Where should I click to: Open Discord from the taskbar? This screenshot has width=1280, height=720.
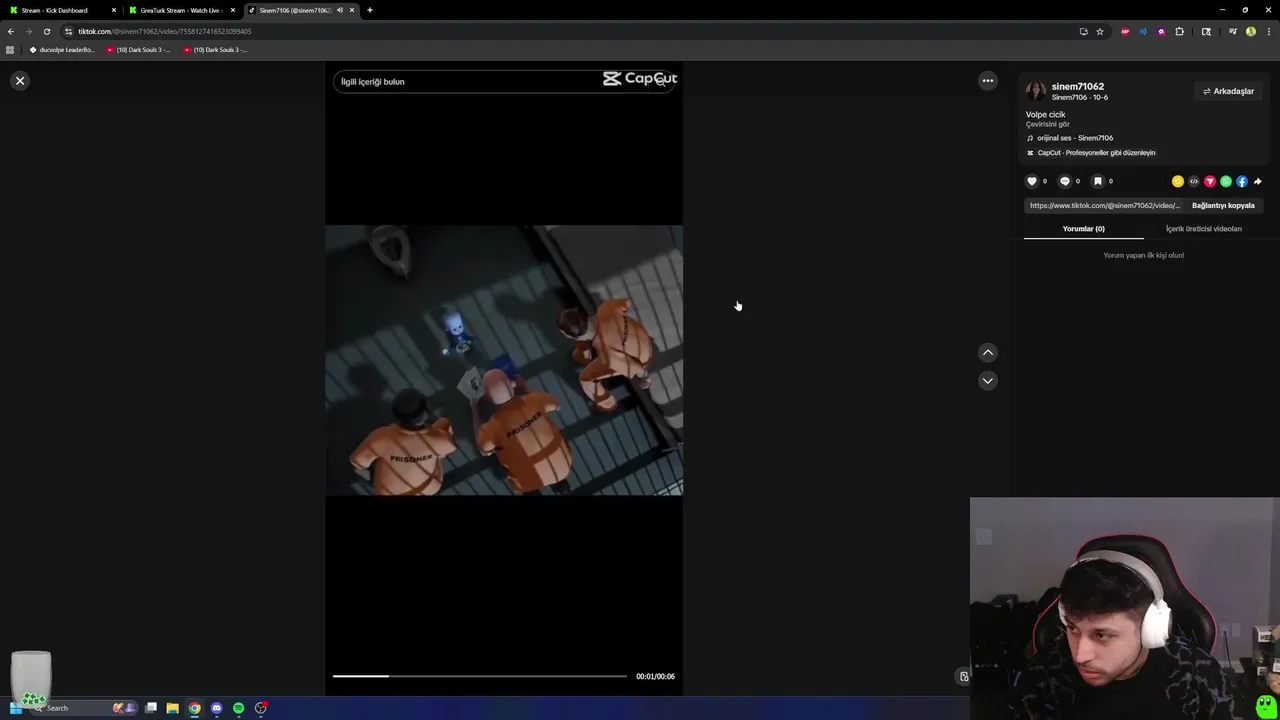tap(217, 708)
